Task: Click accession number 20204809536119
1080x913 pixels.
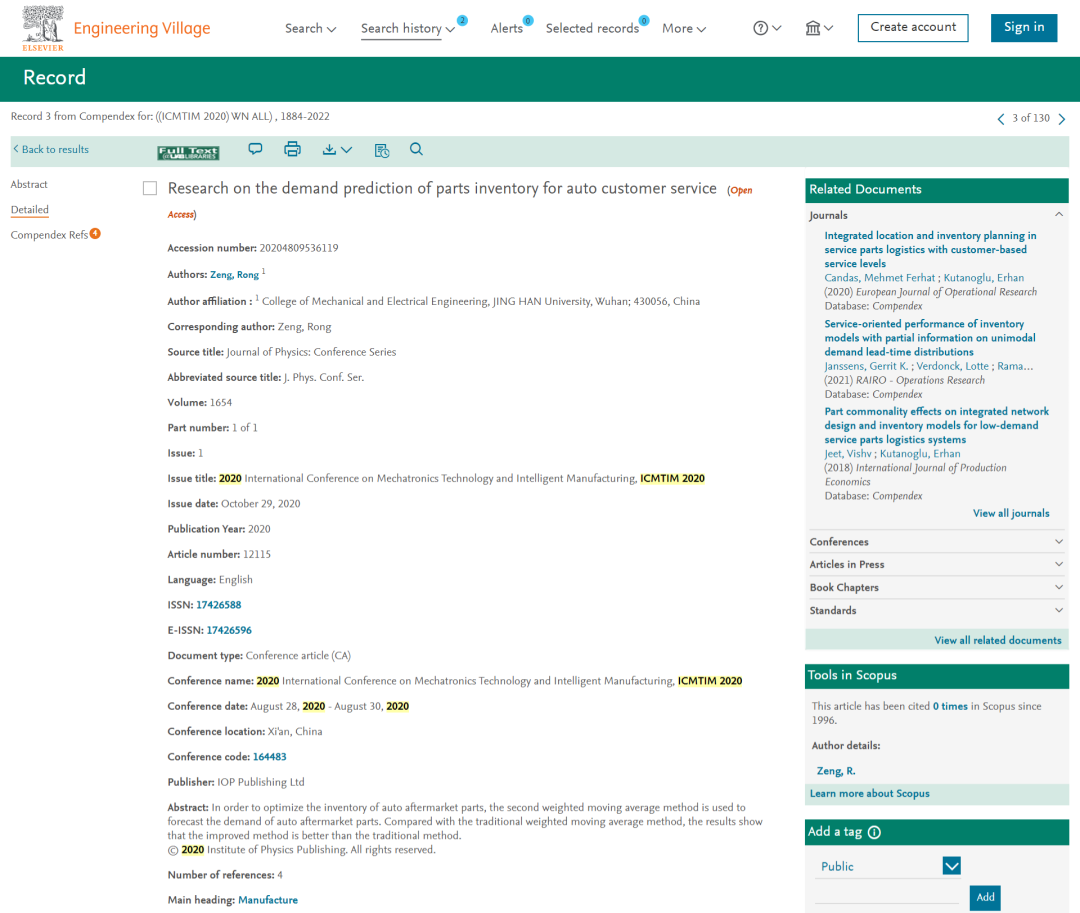Action: click(x=299, y=248)
